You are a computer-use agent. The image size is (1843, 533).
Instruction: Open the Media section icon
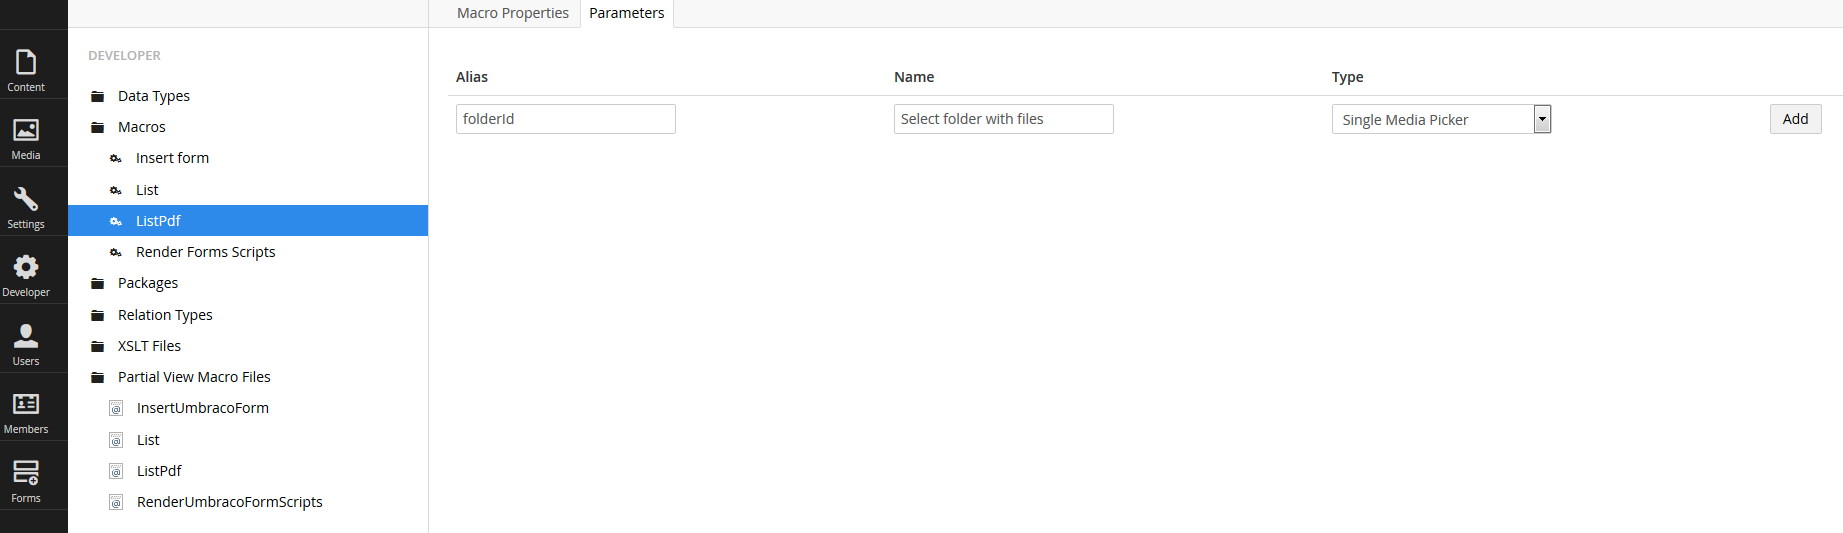point(26,130)
